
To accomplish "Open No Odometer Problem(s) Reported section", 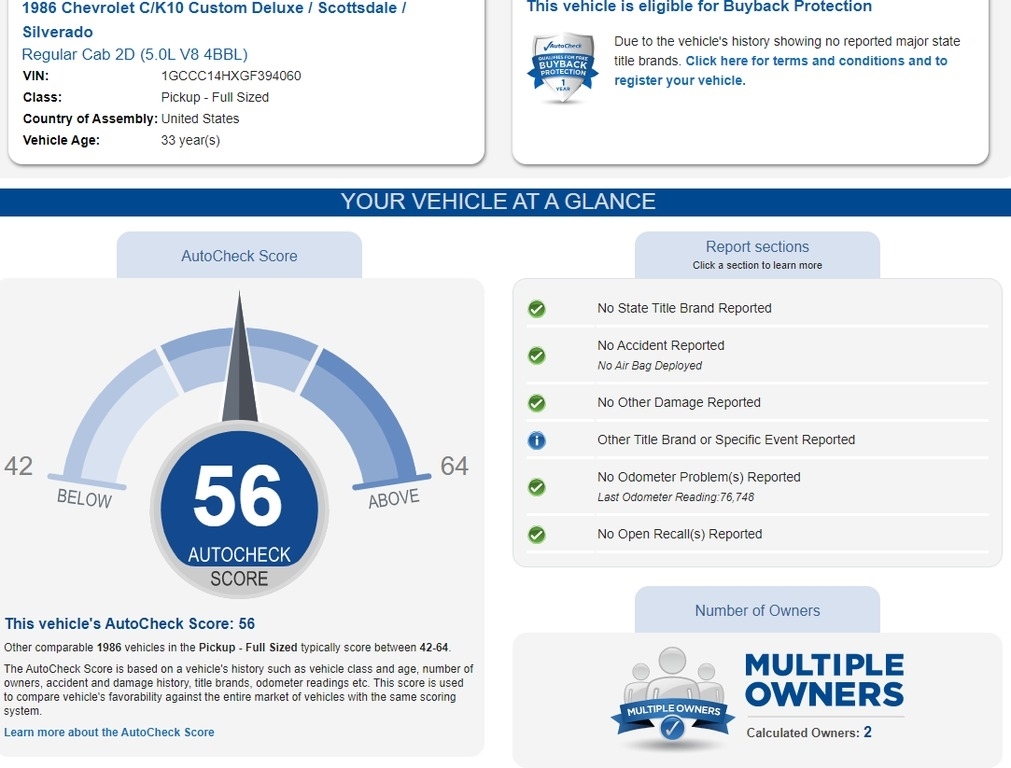I will coord(698,477).
